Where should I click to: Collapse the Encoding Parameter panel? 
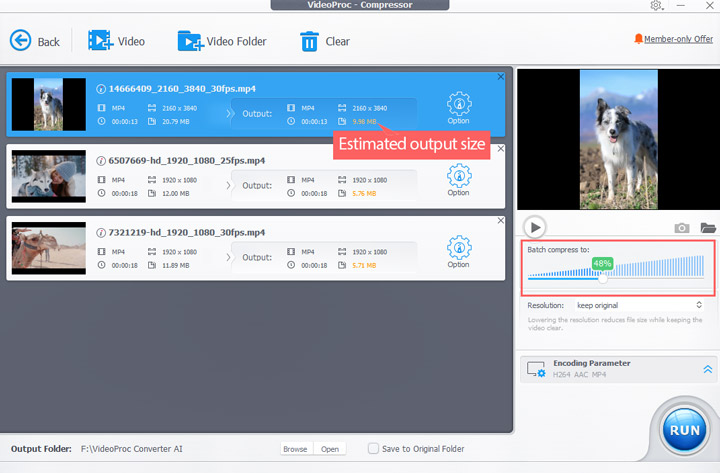[707, 370]
